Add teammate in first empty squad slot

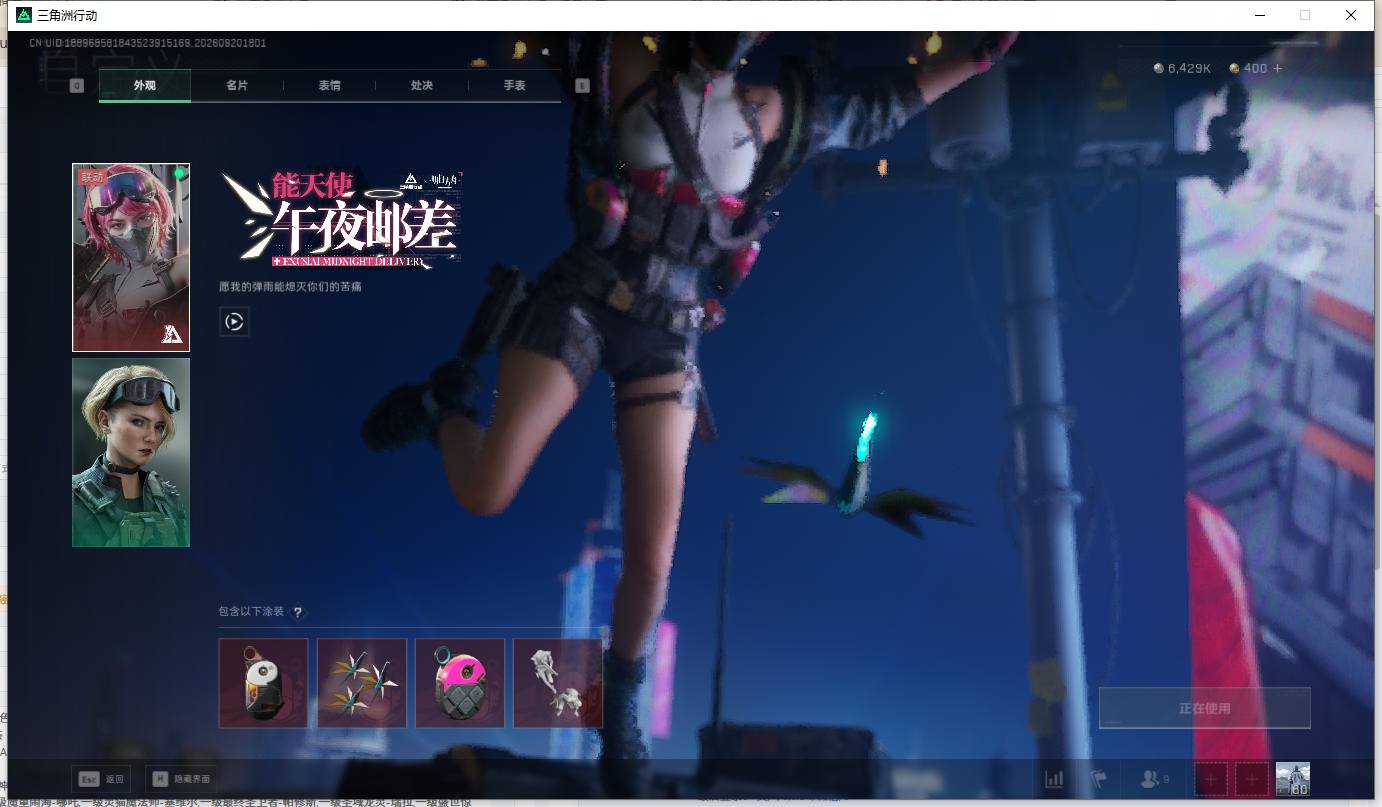(x=1211, y=779)
